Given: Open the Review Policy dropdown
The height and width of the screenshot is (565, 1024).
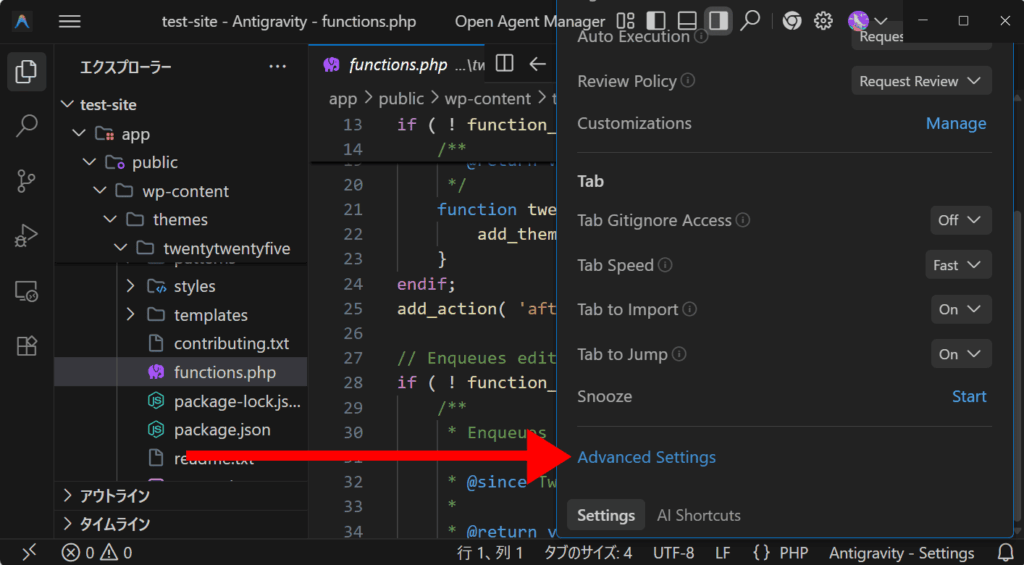Looking at the screenshot, I should click(921, 81).
